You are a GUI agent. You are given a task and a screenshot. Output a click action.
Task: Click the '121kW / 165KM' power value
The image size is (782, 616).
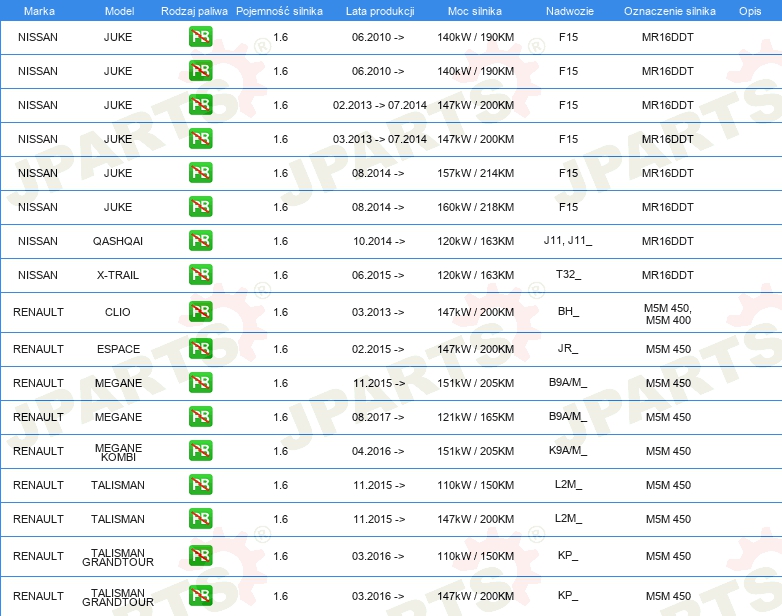click(475, 417)
